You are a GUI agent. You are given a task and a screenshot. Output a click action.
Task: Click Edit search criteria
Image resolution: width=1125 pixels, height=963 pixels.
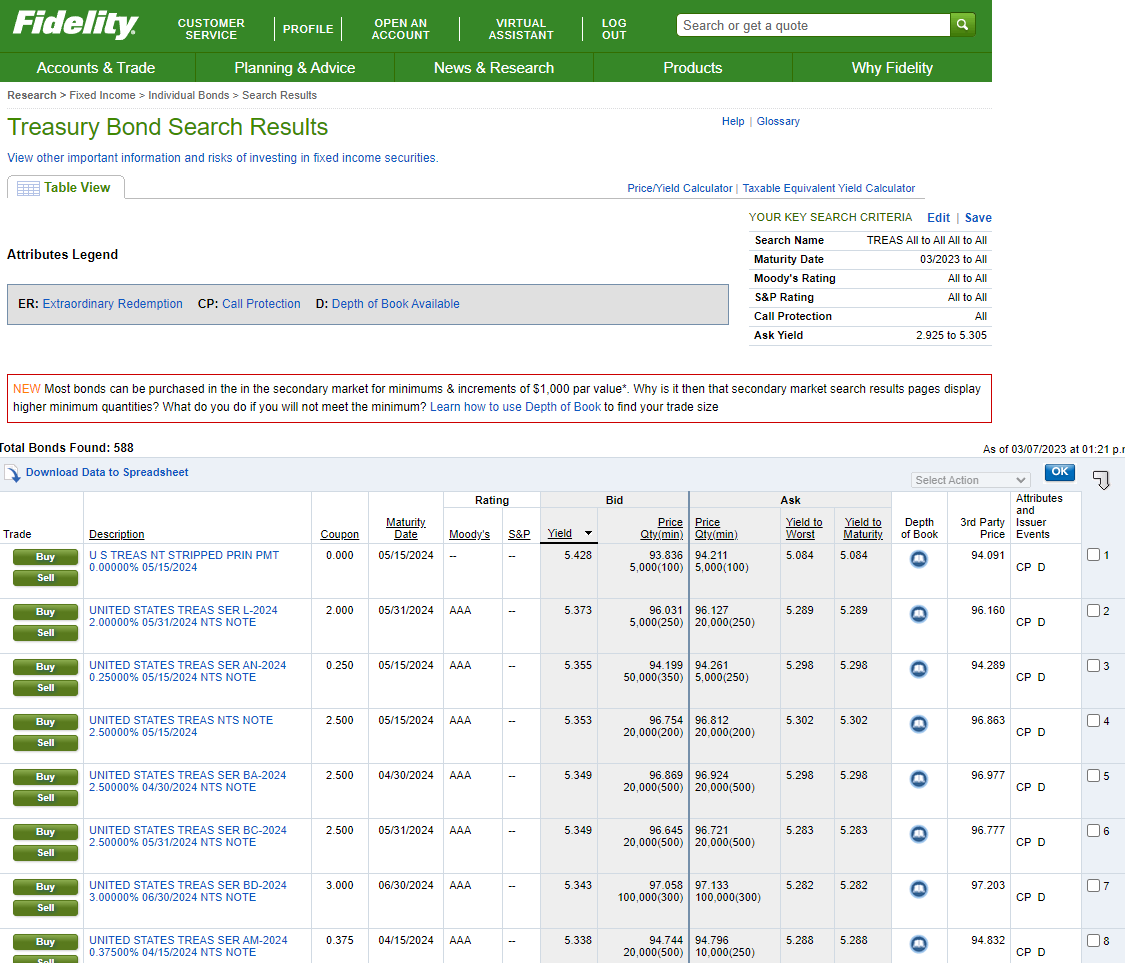point(938,217)
